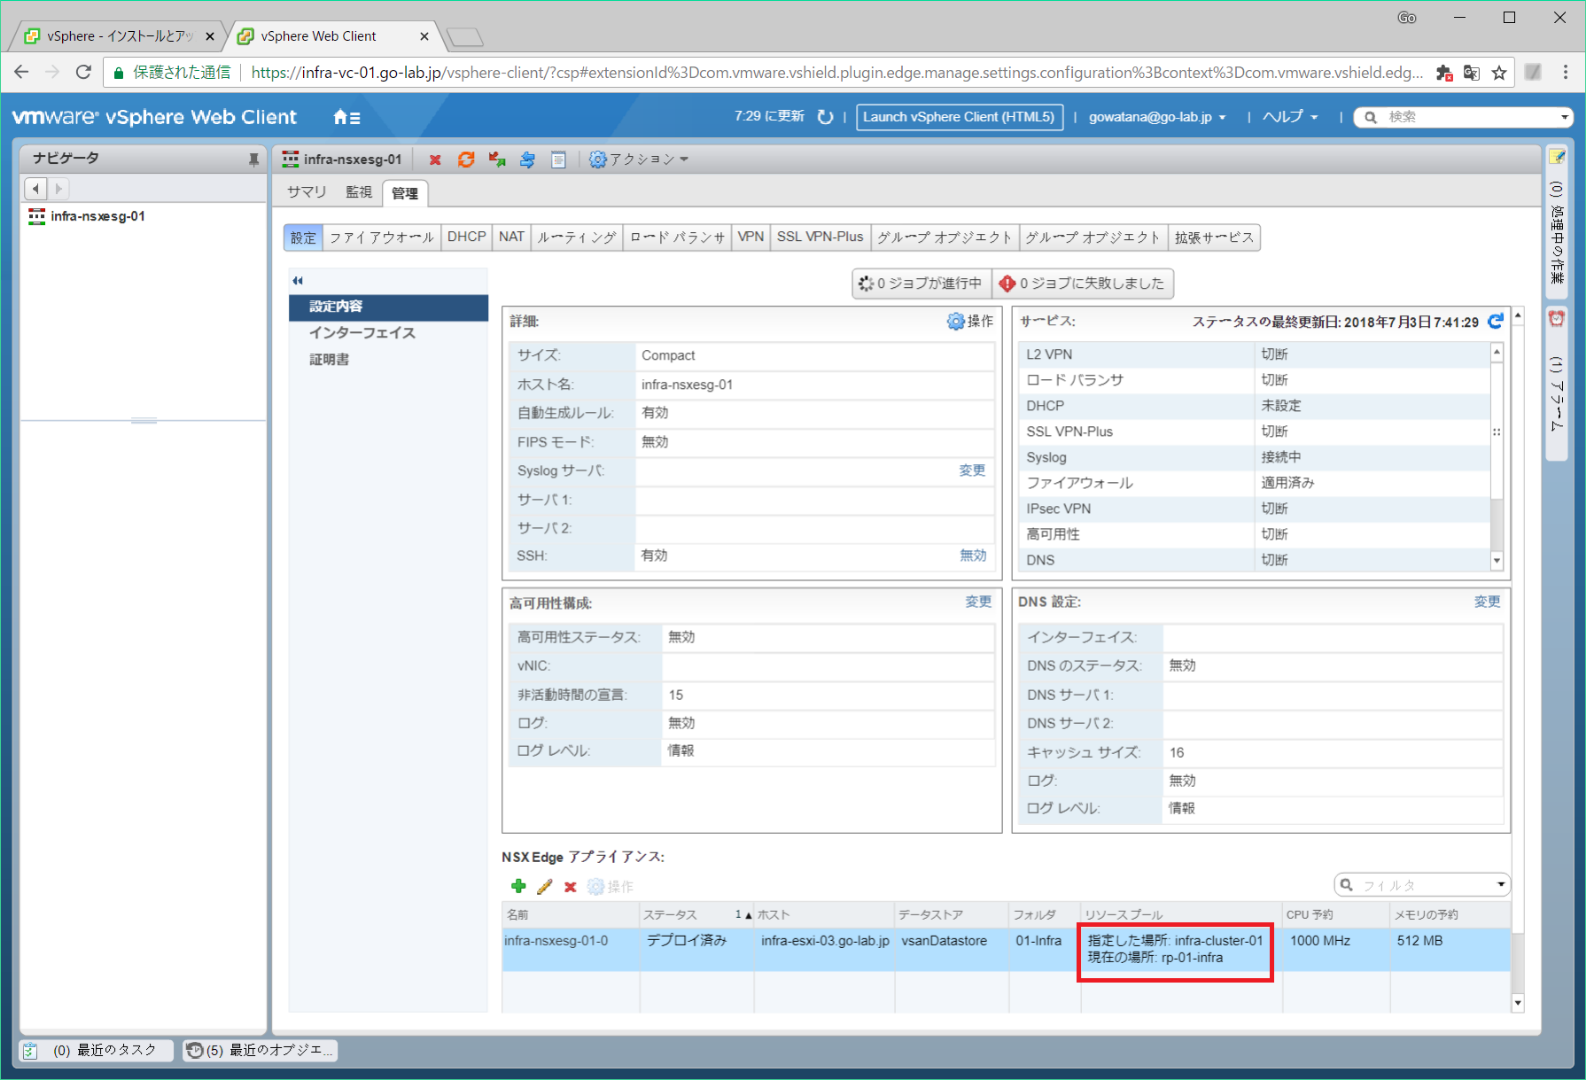Navigate back in the browser
1586x1080 pixels.
22,72
